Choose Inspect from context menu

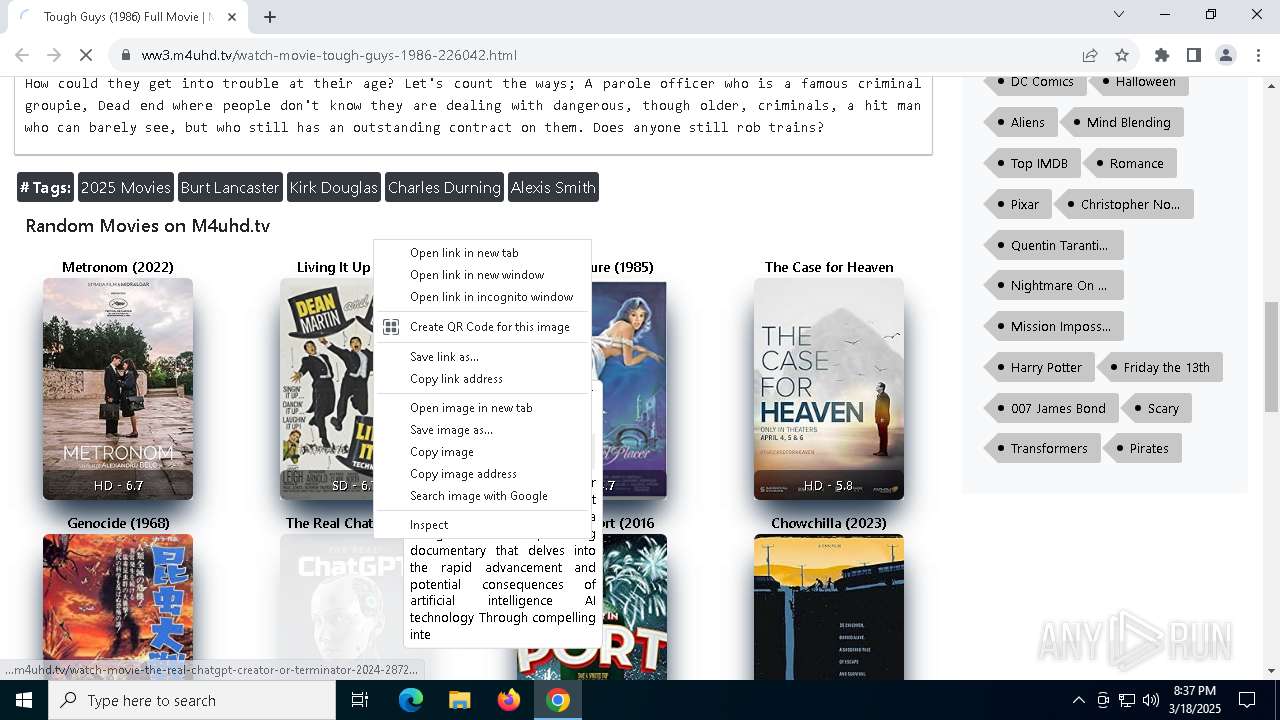point(482,525)
